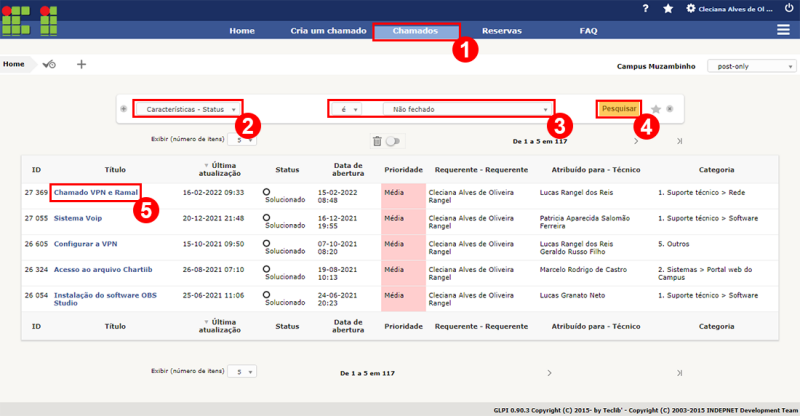800x416 pixels.
Task: Click '5. Outros' category cell
Action: pos(673,244)
